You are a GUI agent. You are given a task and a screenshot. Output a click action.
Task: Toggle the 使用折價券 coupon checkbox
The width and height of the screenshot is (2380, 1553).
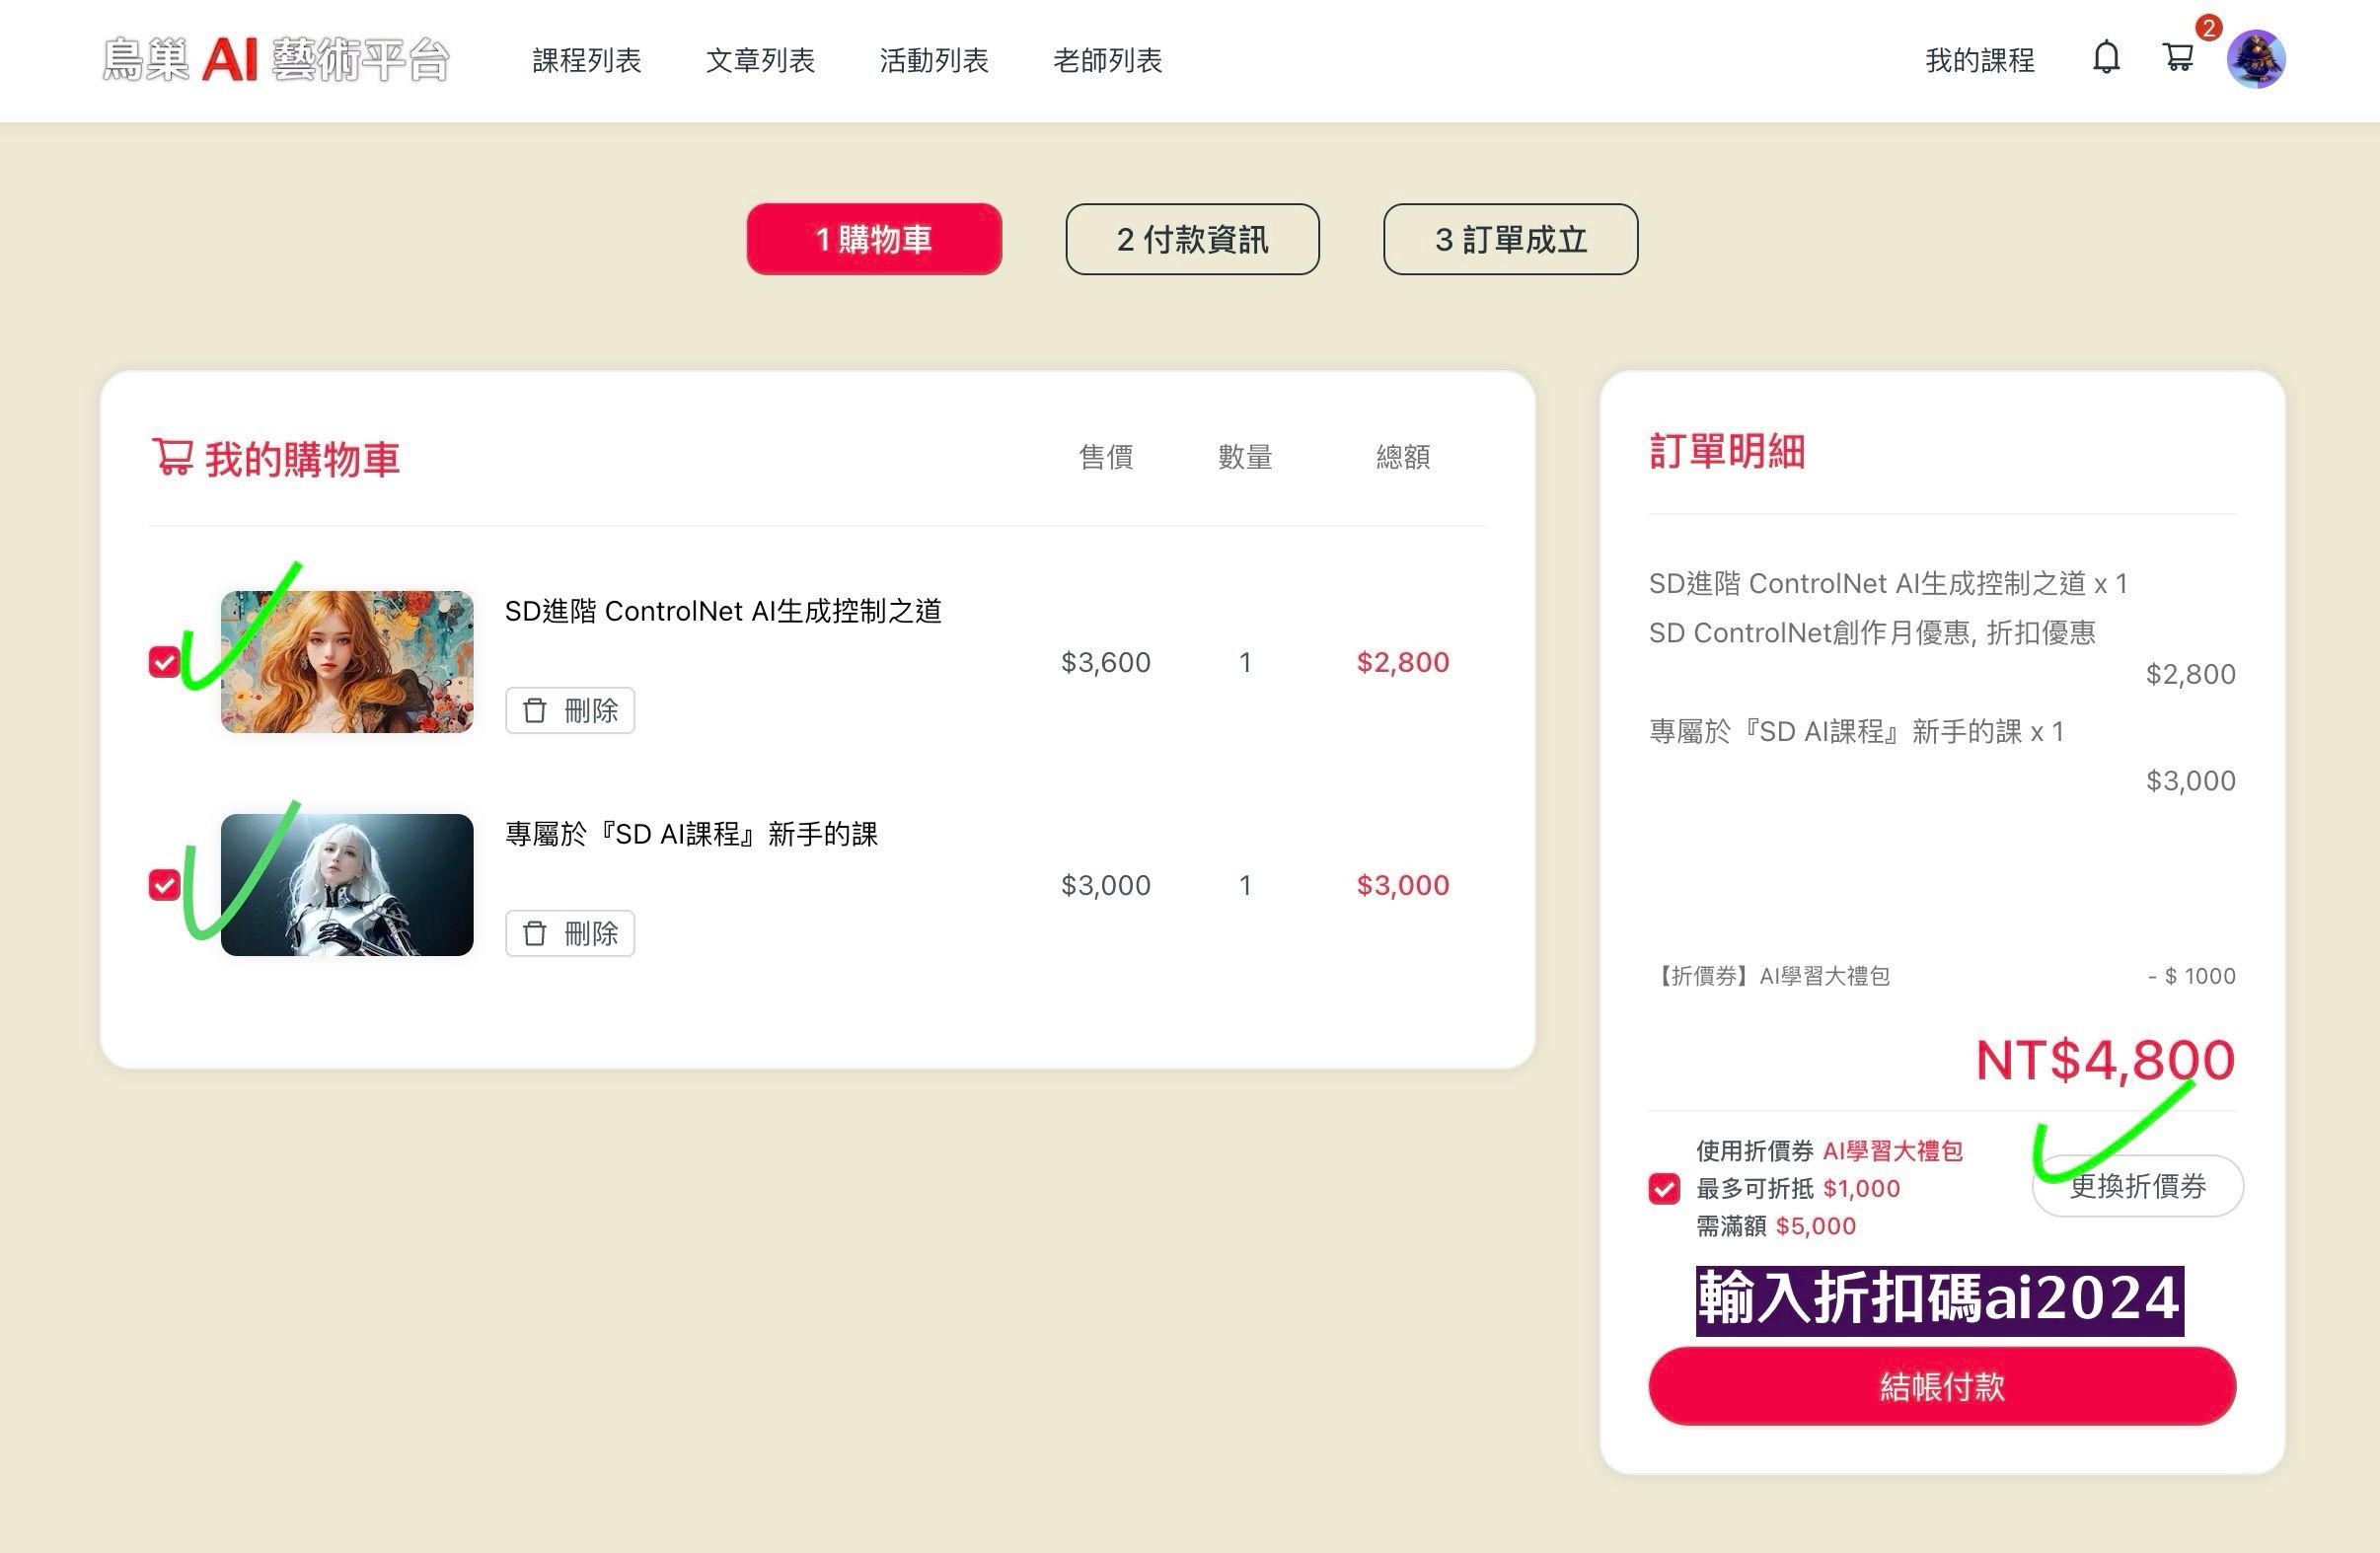[x=1664, y=1189]
